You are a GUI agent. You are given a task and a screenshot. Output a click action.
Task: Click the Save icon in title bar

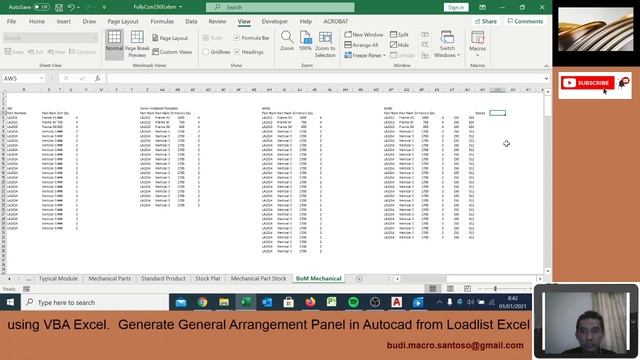click(59, 7)
